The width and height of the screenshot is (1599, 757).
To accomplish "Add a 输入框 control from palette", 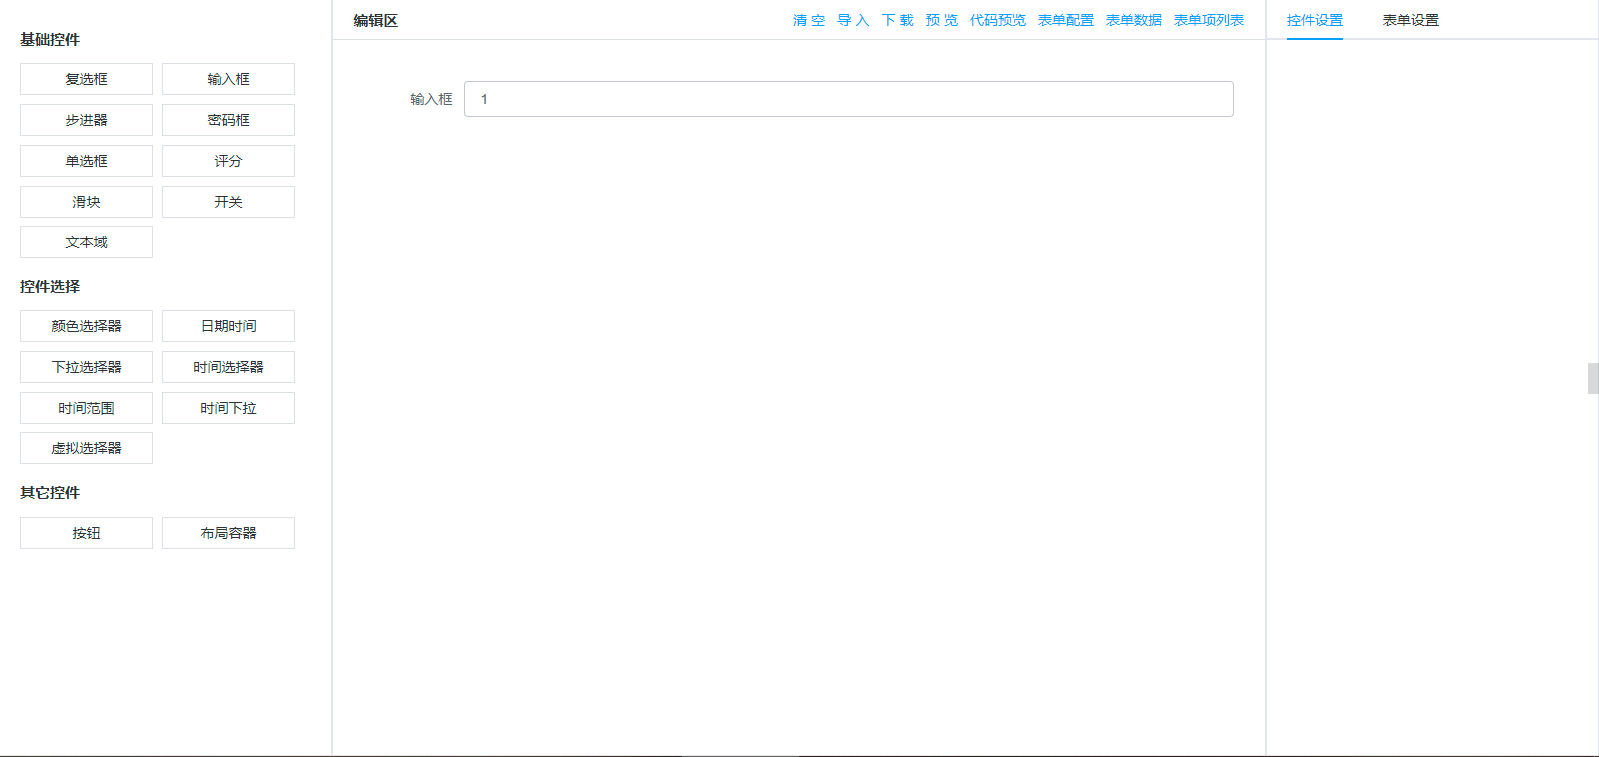I will [x=228, y=79].
